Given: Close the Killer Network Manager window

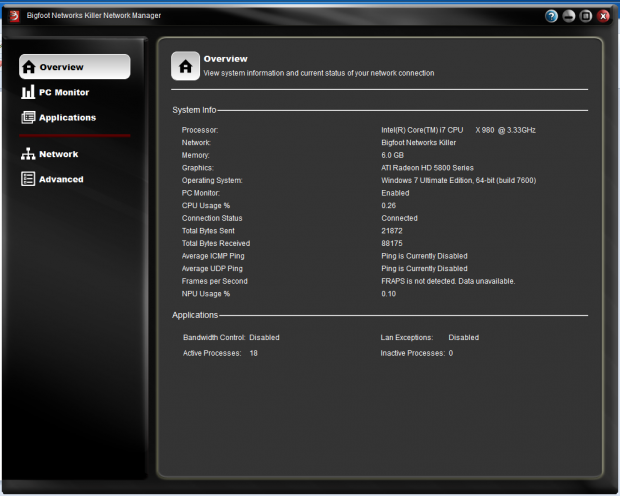Looking at the screenshot, I should 603,16.
